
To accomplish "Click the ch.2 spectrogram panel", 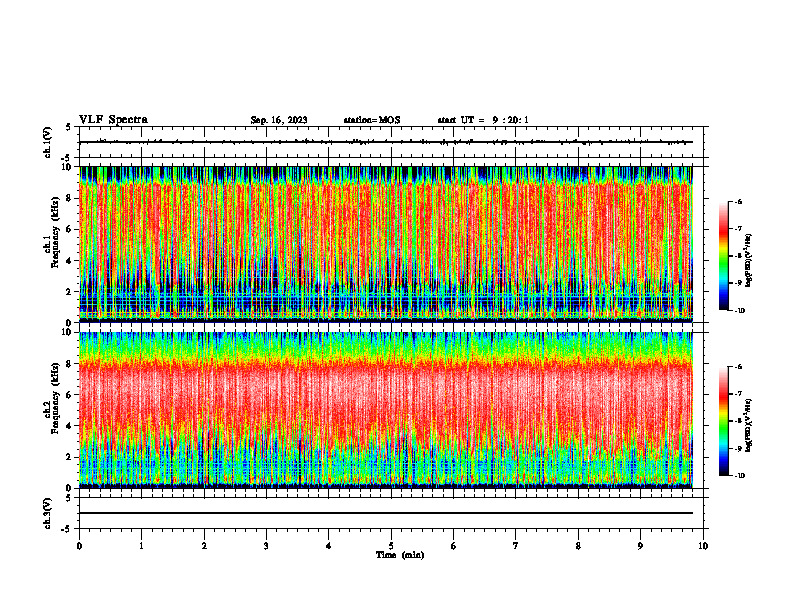I will 386,410.
